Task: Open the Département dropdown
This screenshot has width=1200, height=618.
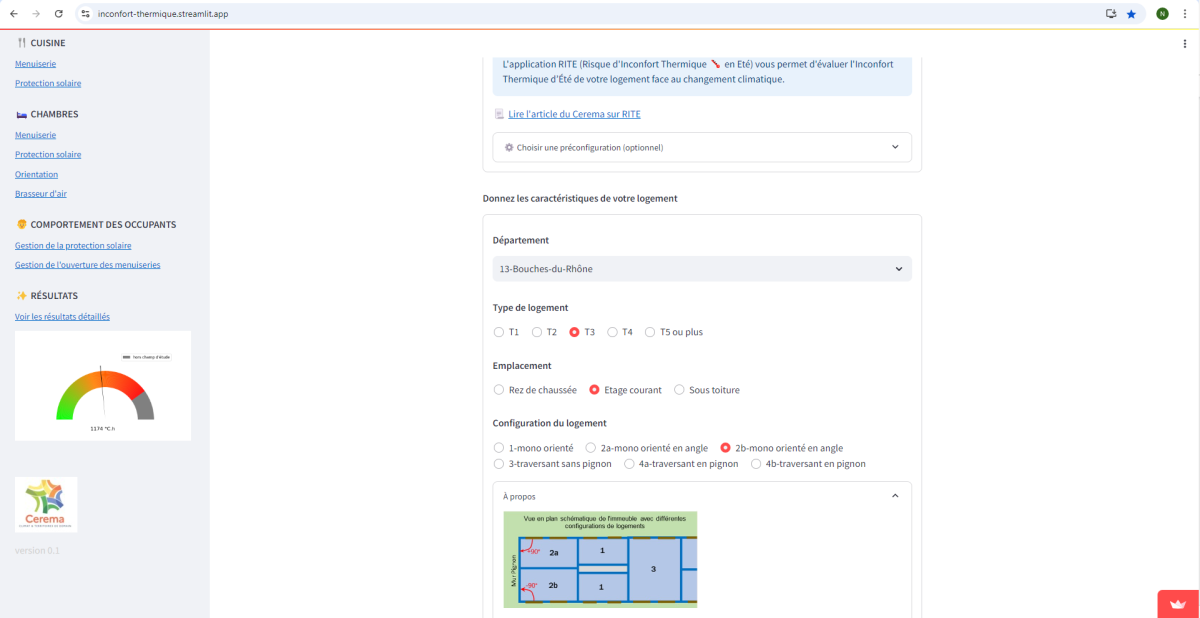Action: (702, 269)
